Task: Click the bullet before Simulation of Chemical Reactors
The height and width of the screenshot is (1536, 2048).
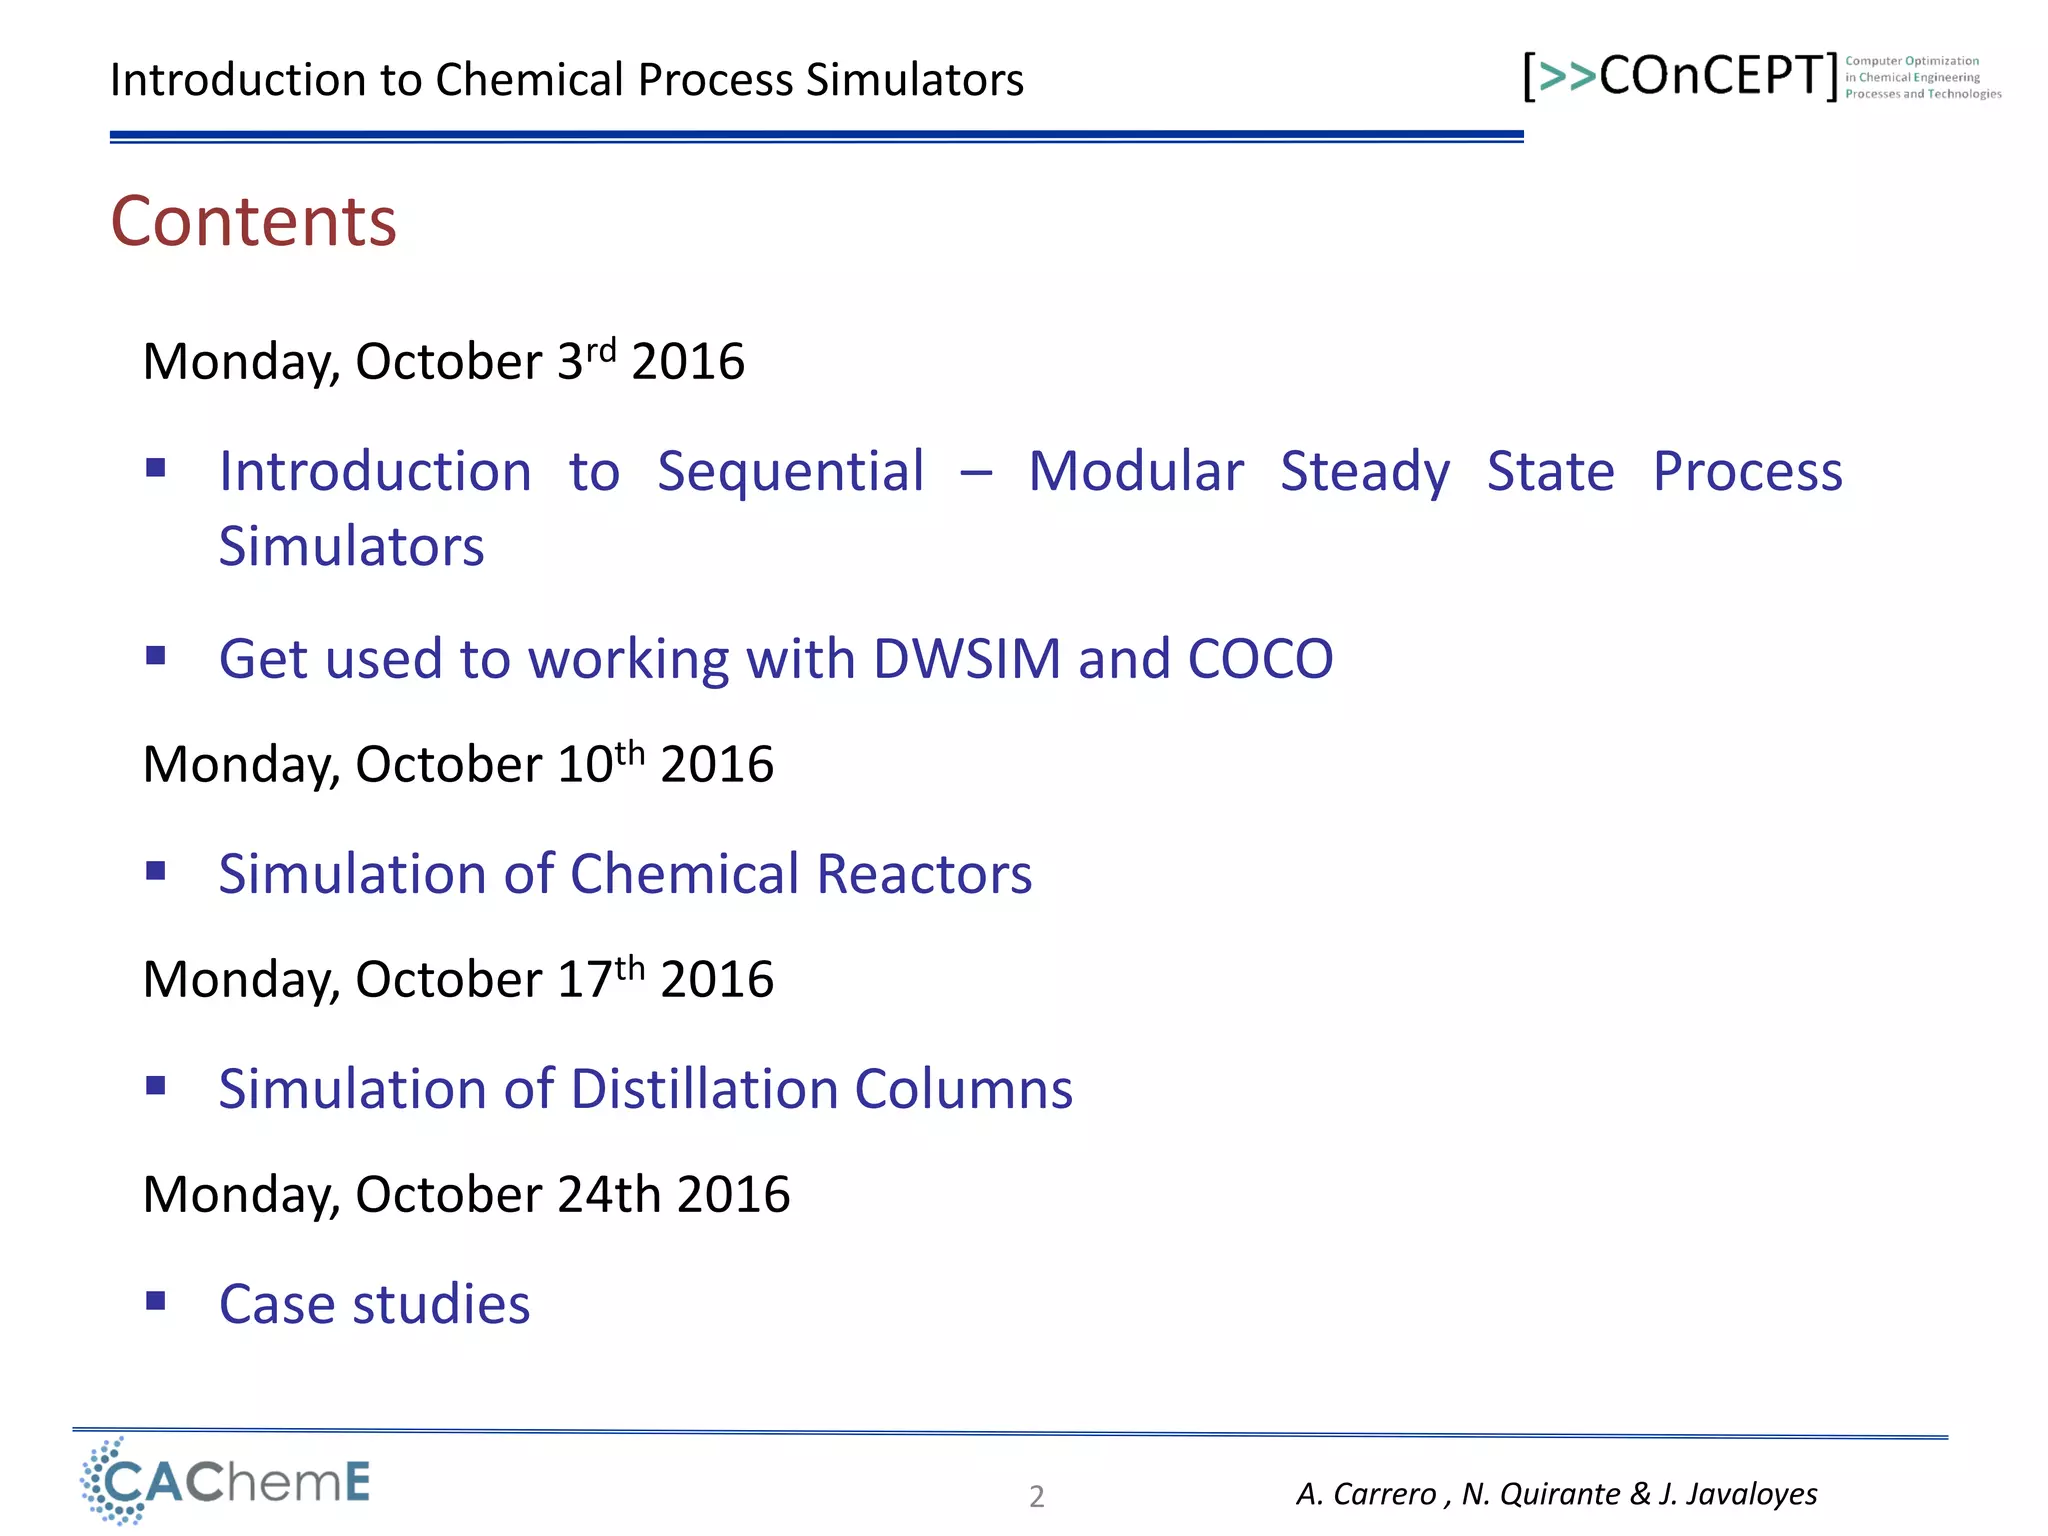Action: click(155, 871)
